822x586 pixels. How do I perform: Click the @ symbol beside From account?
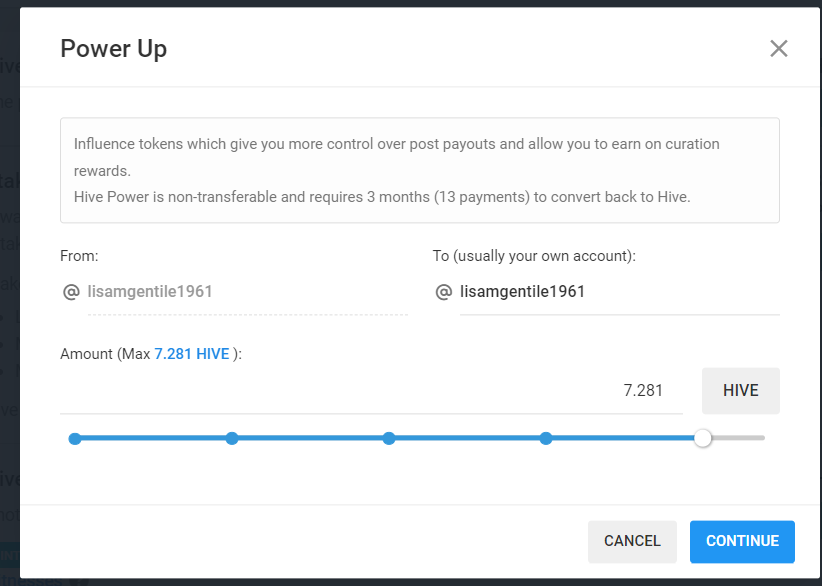tap(71, 292)
